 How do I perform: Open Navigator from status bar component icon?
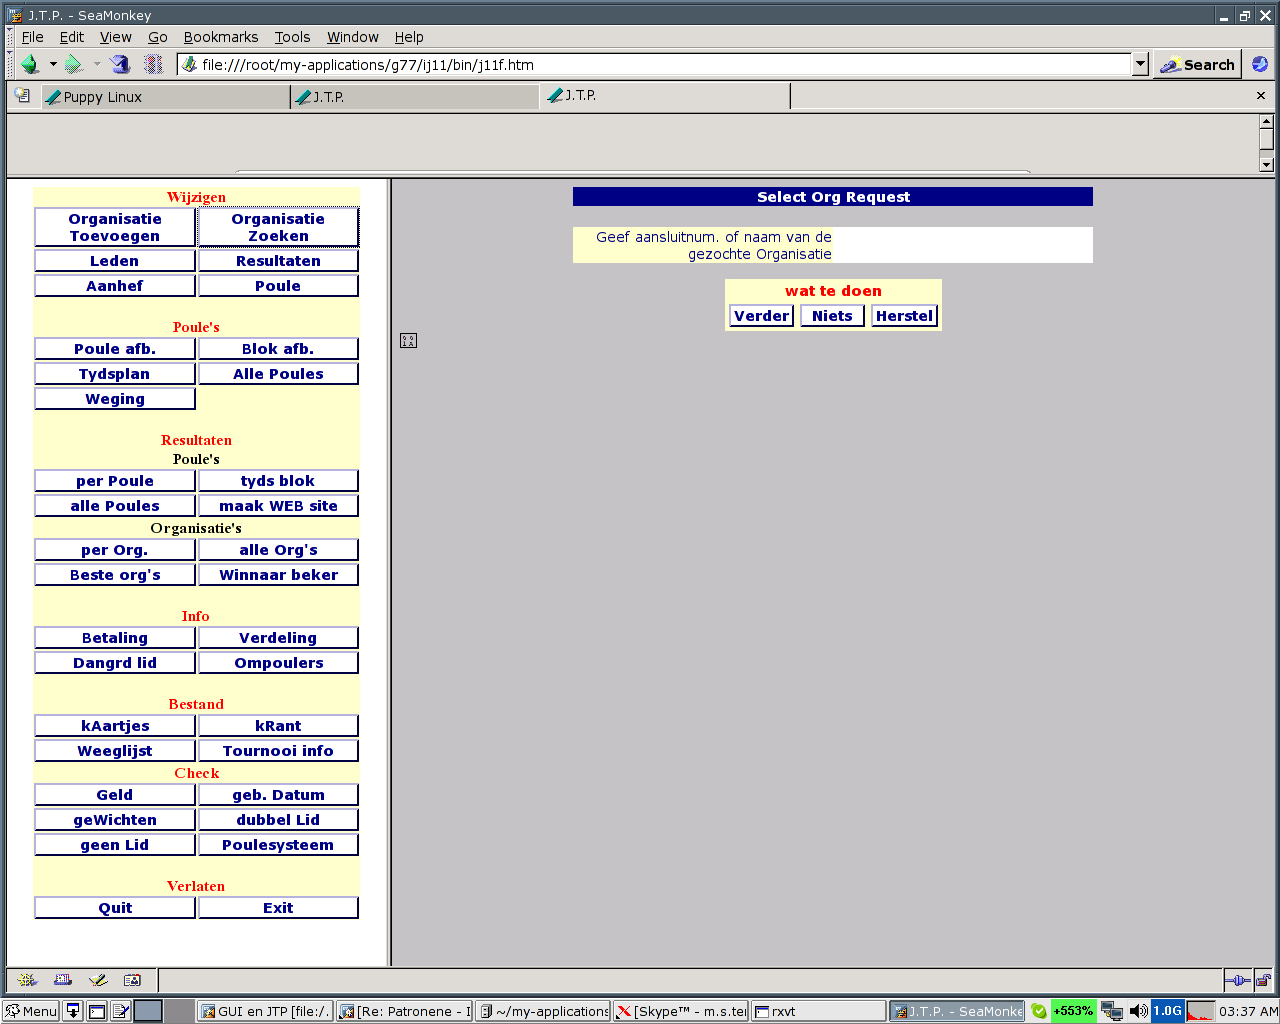pyautogui.click(x=28, y=980)
